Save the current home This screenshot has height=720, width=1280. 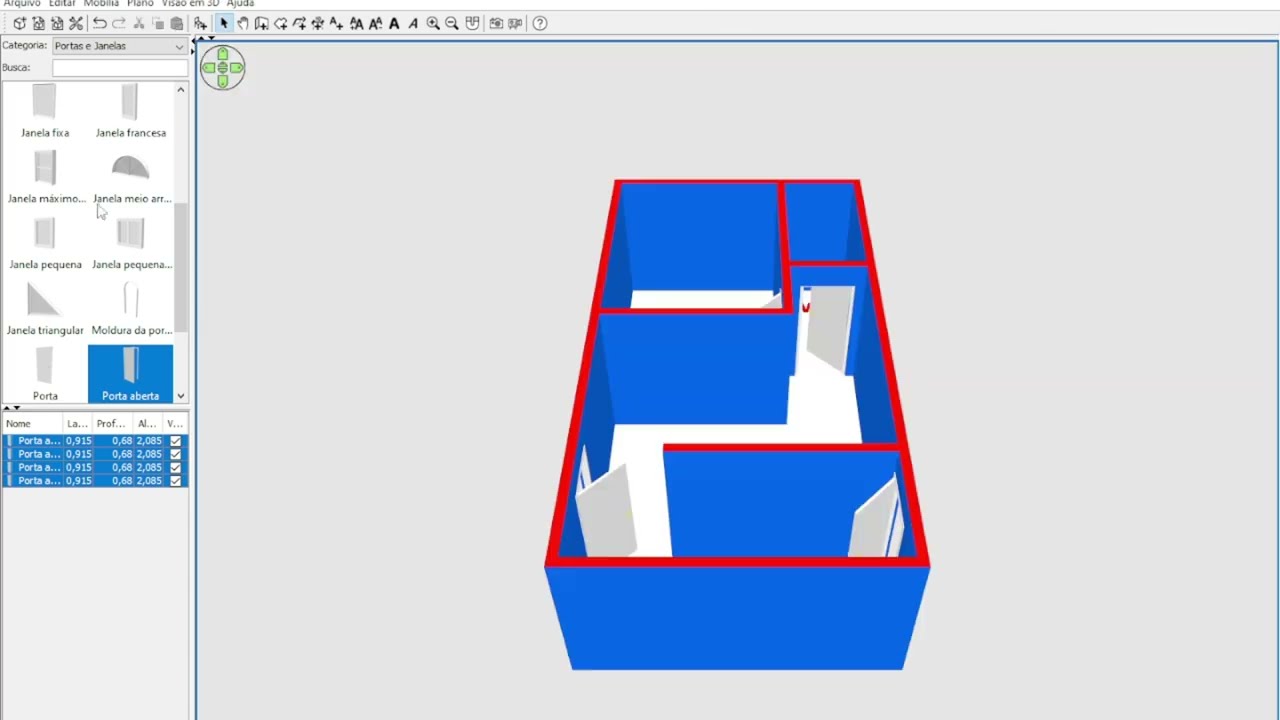click(x=57, y=23)
